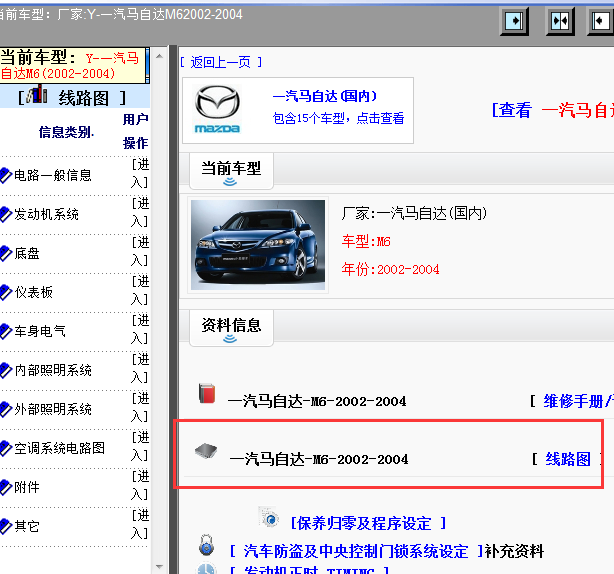Open the 线路图 link in highlighted row
The height and width of the screenshot is (574, 614).
click(568, 459)
